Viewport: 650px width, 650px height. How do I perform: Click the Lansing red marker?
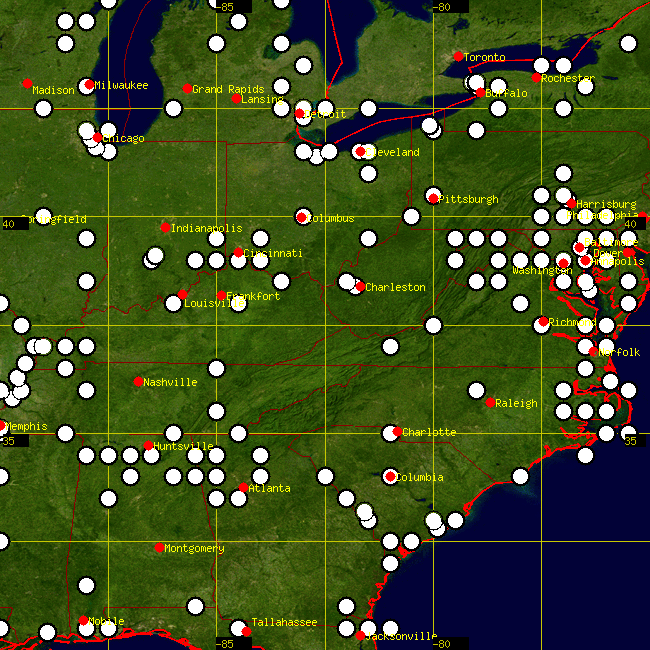click(236, 99)
